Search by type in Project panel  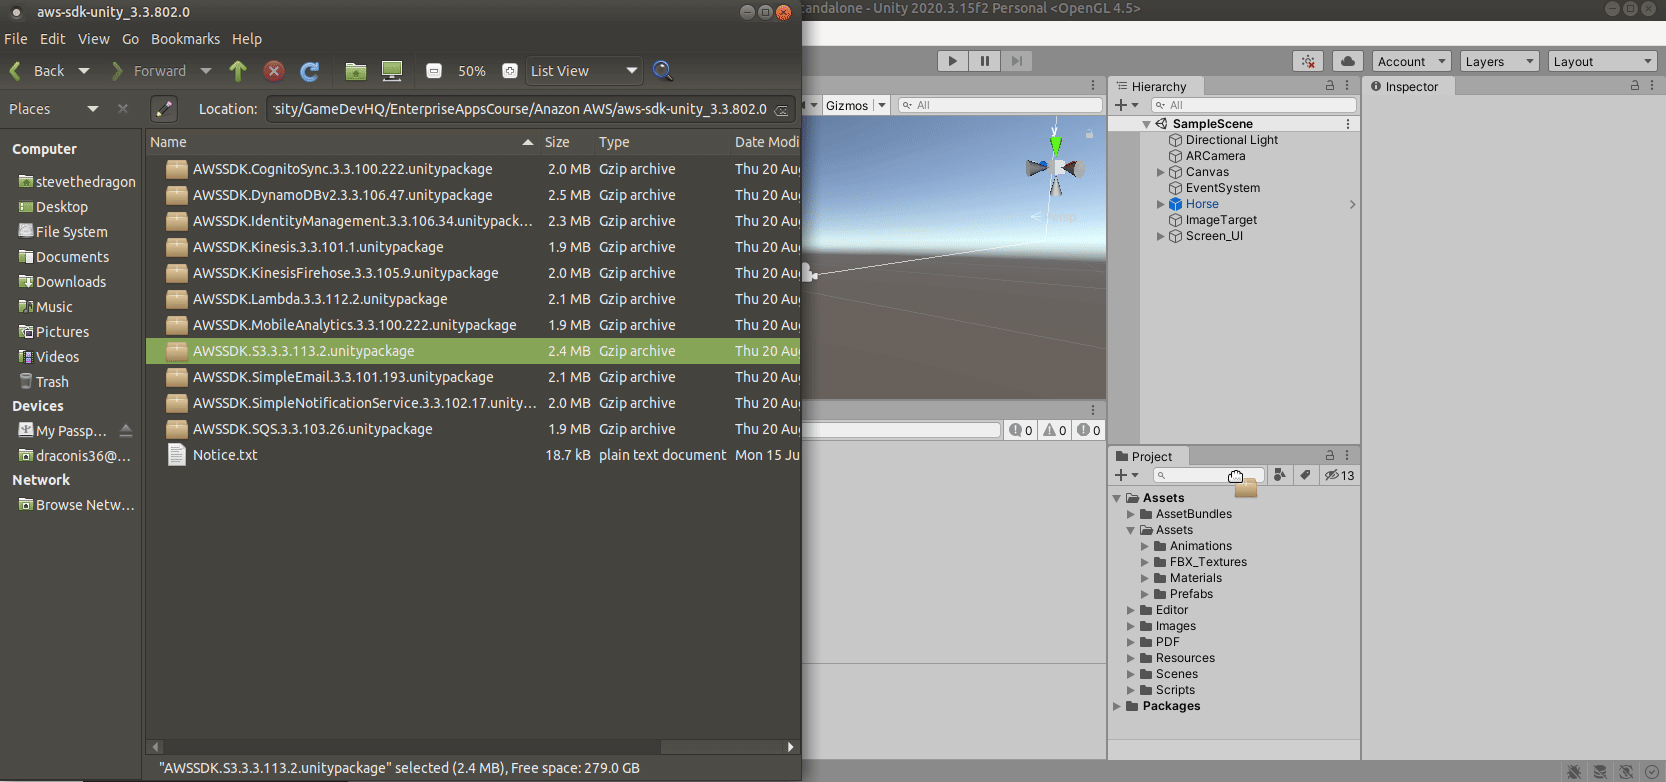pos(1280,475)
